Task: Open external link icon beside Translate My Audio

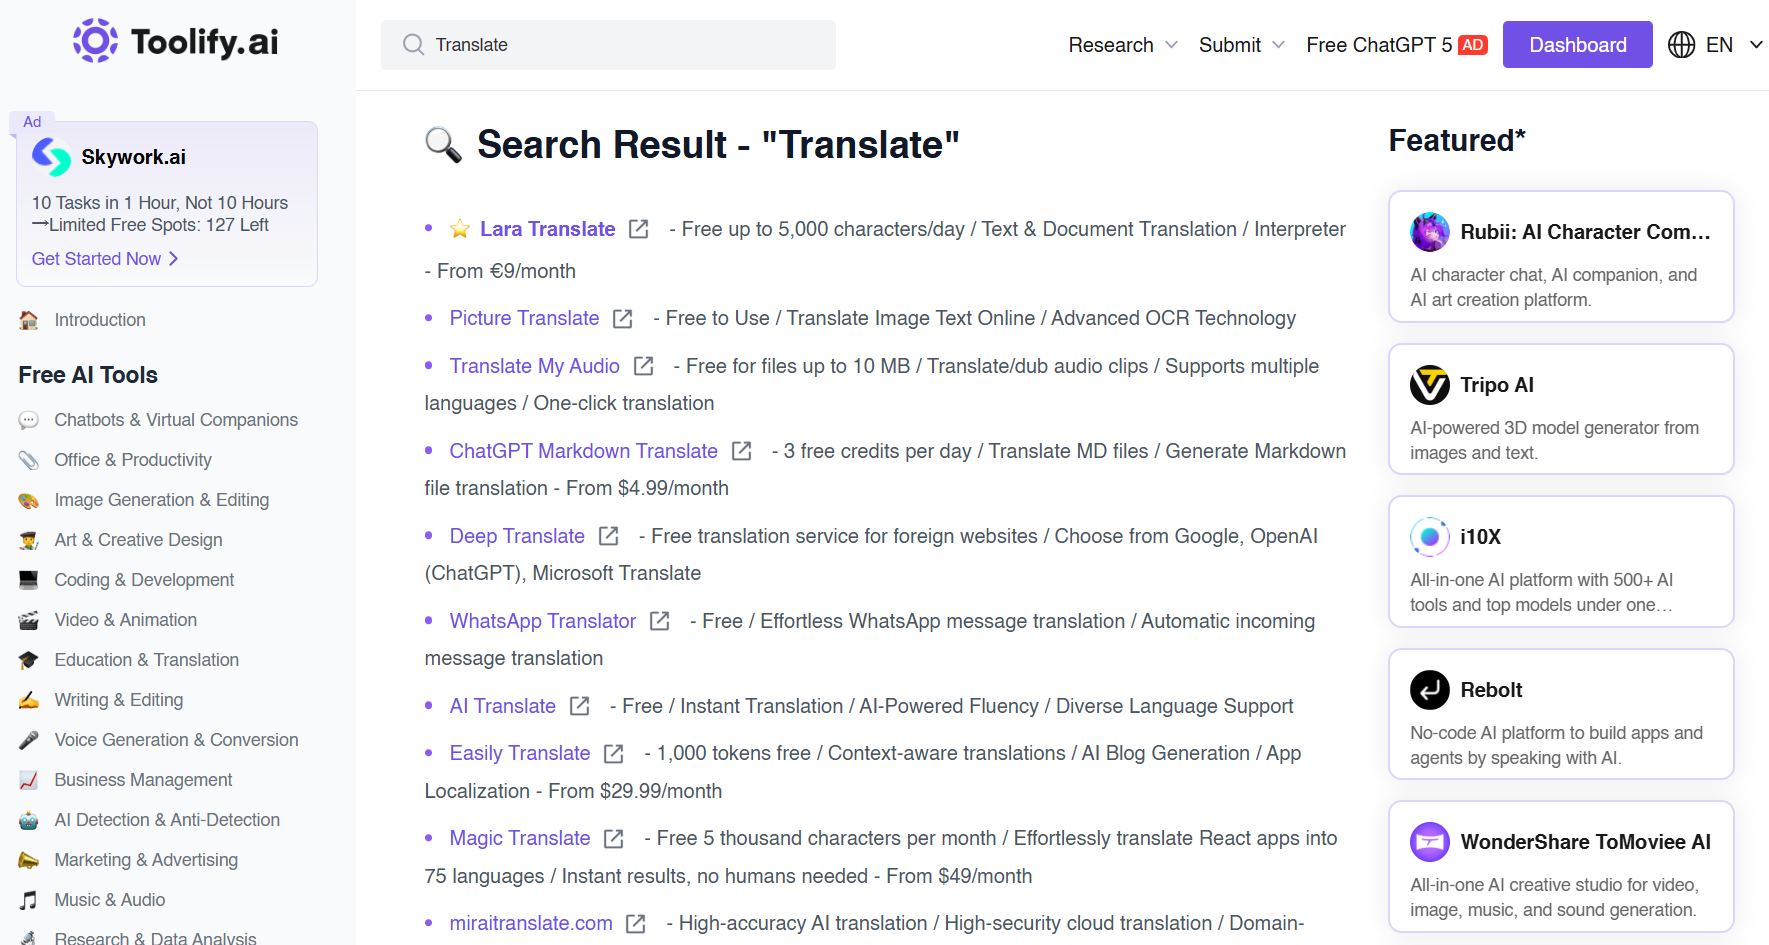Action: click(x=643, y=366)
